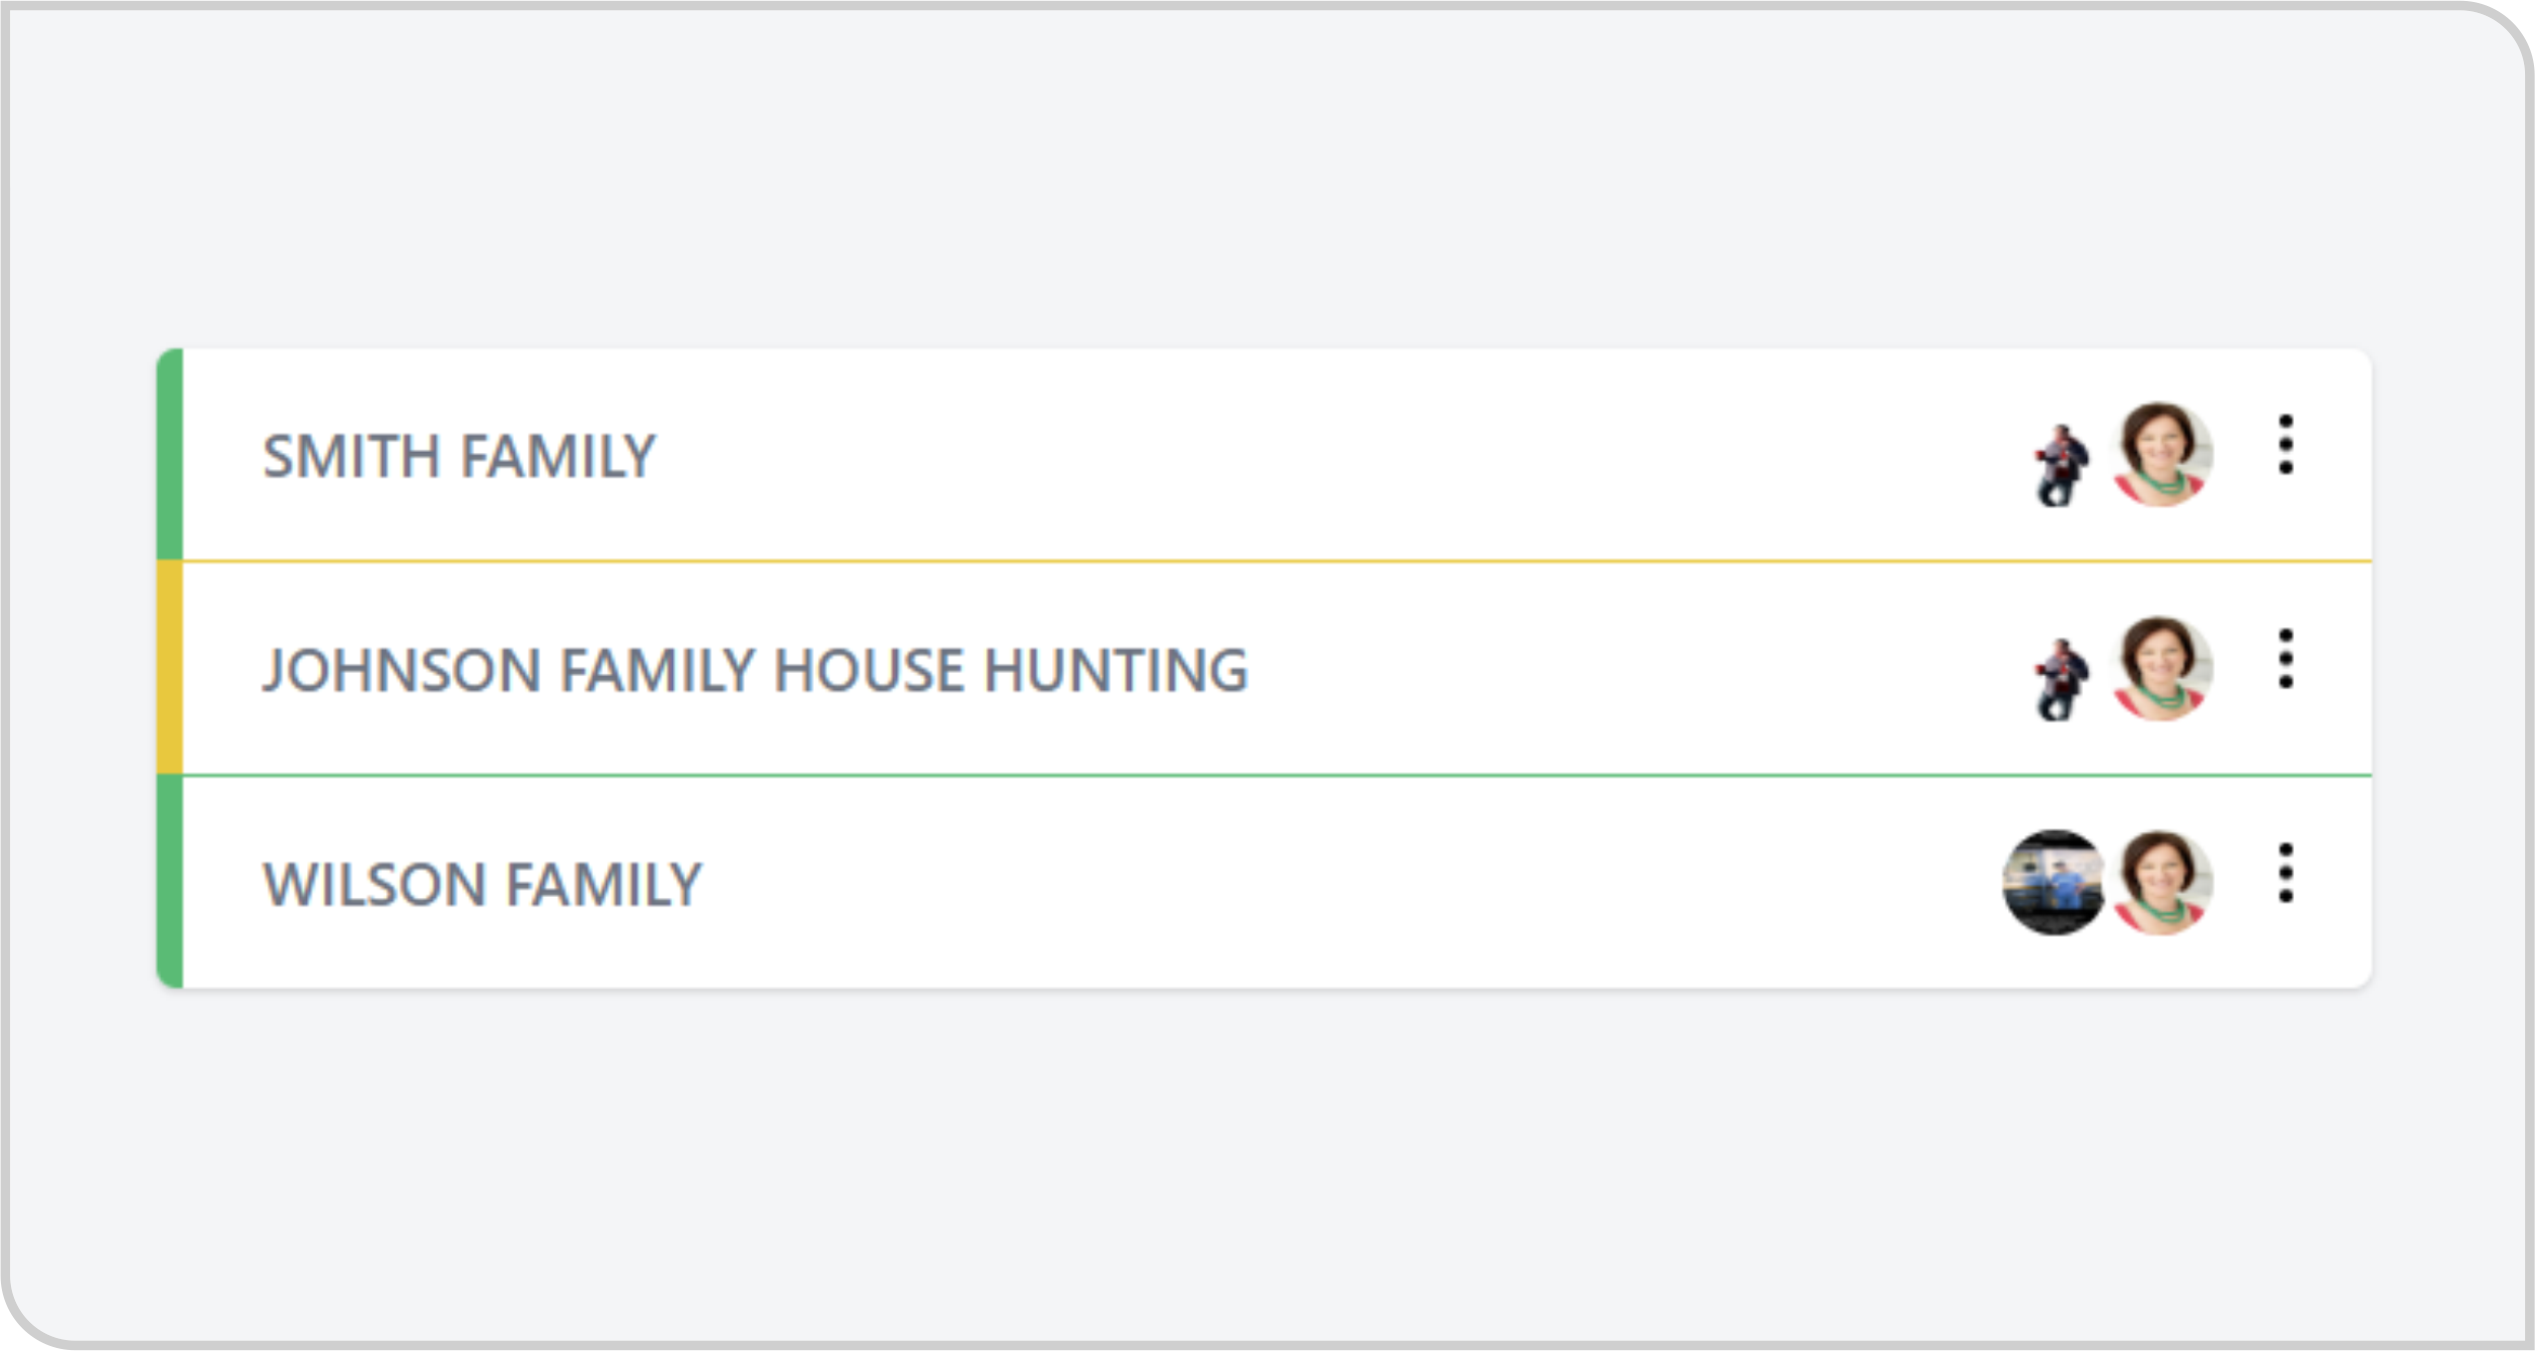Select the standing-figure avatar on Johnson Family row
The image size is (2535, 1351).
(2060, 680)
